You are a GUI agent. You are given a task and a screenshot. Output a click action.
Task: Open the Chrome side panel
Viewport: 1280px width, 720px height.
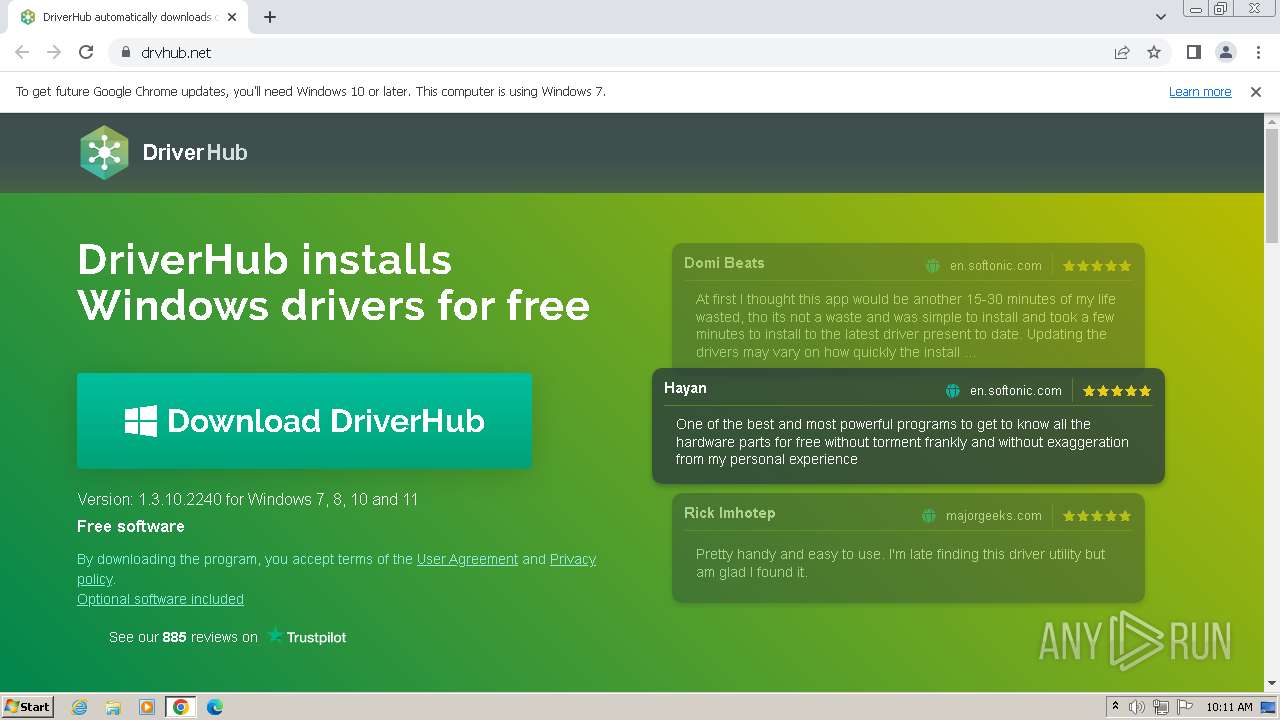(1193, 52)
